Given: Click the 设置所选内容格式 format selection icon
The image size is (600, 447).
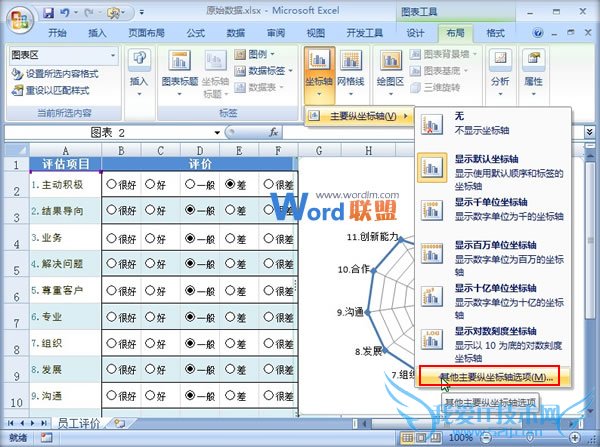Looking at the screenshot, I should coord(17,73).
